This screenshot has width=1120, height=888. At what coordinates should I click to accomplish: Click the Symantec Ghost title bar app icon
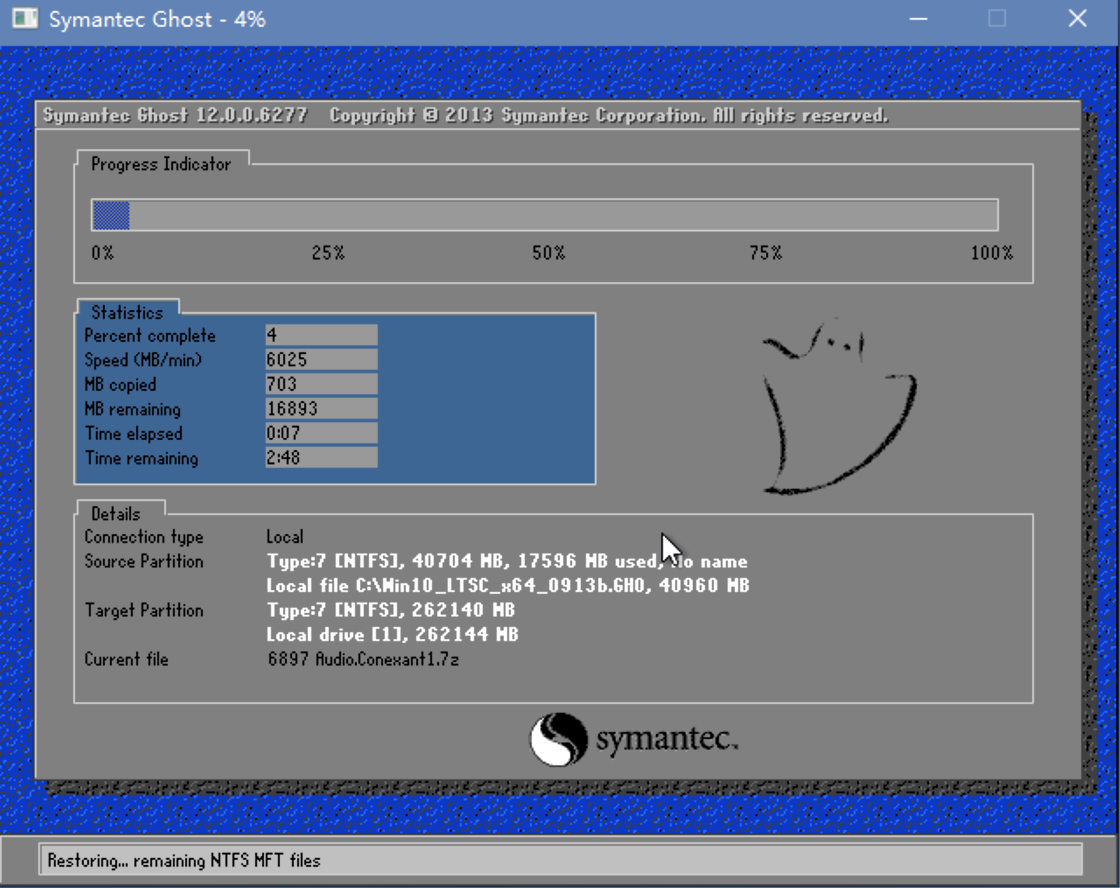point(25,19)
